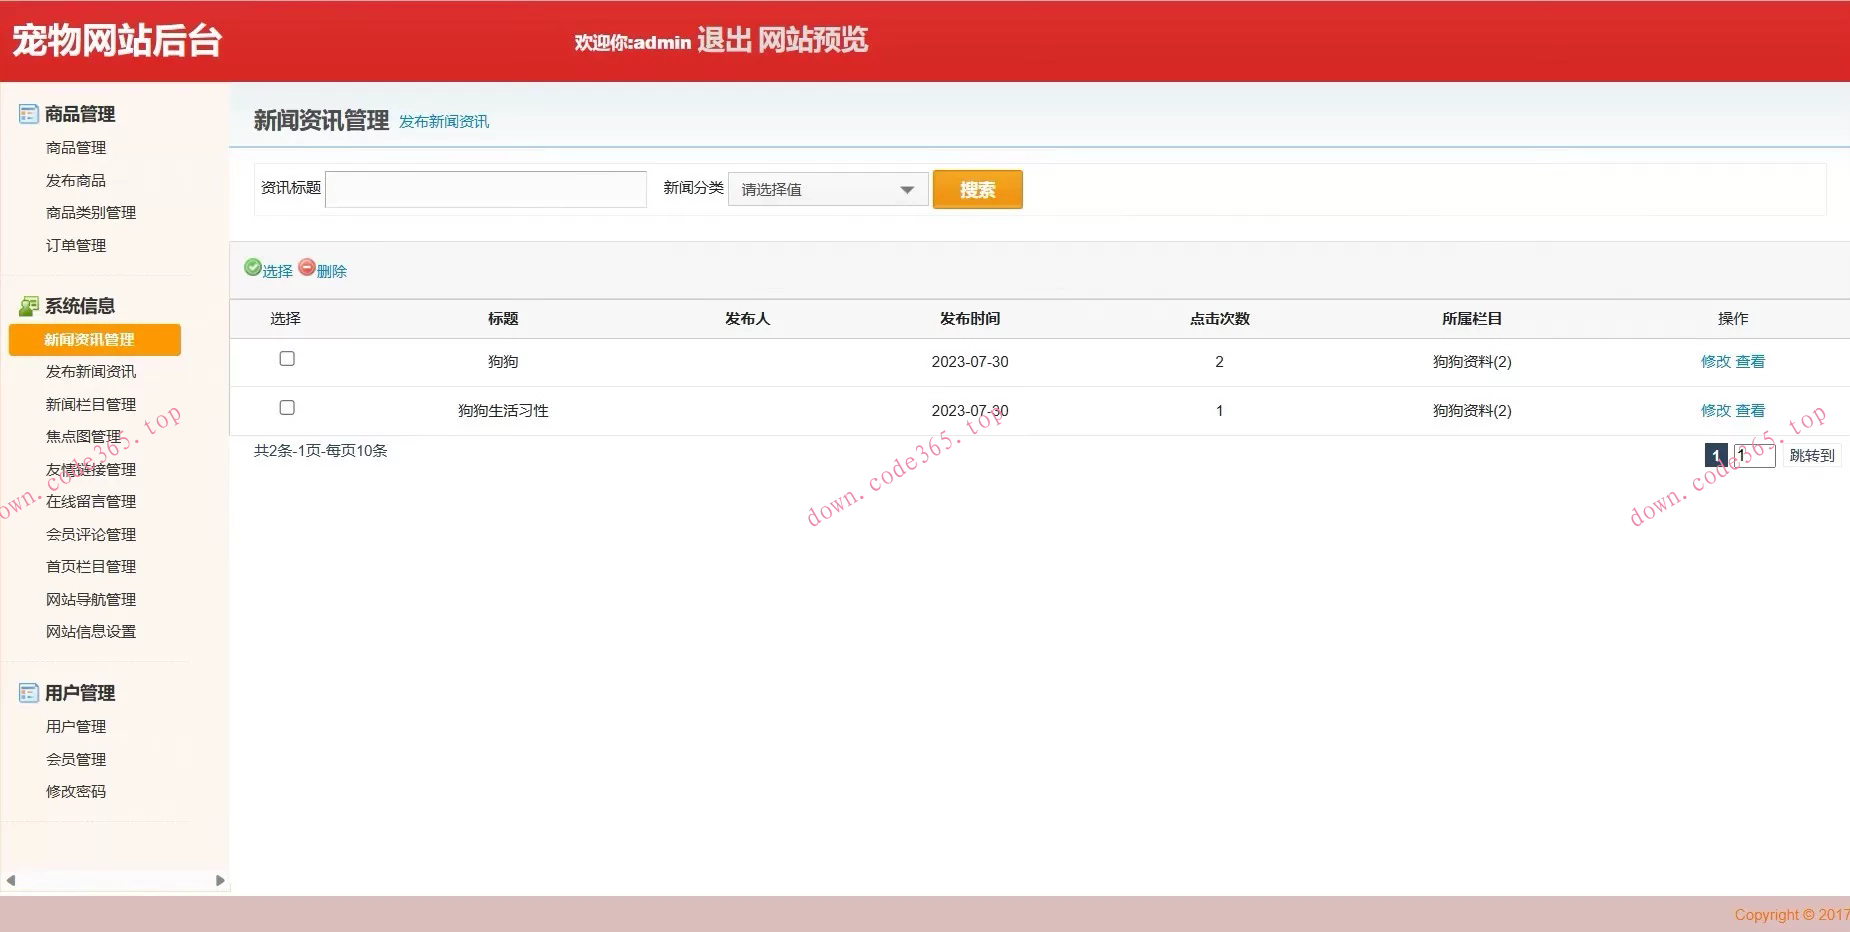1850x932 pixels.
Task: Click the green select icon beside 选择
Action: point(252,269)
